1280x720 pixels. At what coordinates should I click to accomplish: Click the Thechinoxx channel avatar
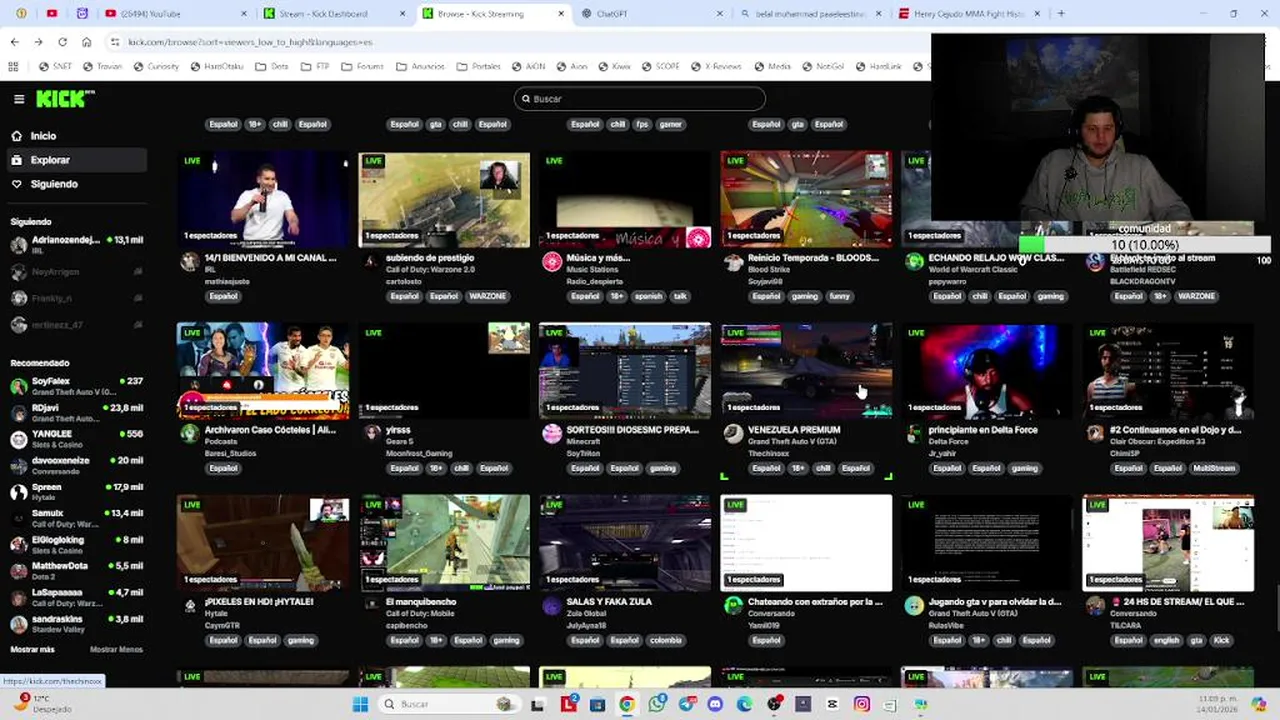pyautogui.click(x=733, y=434)
